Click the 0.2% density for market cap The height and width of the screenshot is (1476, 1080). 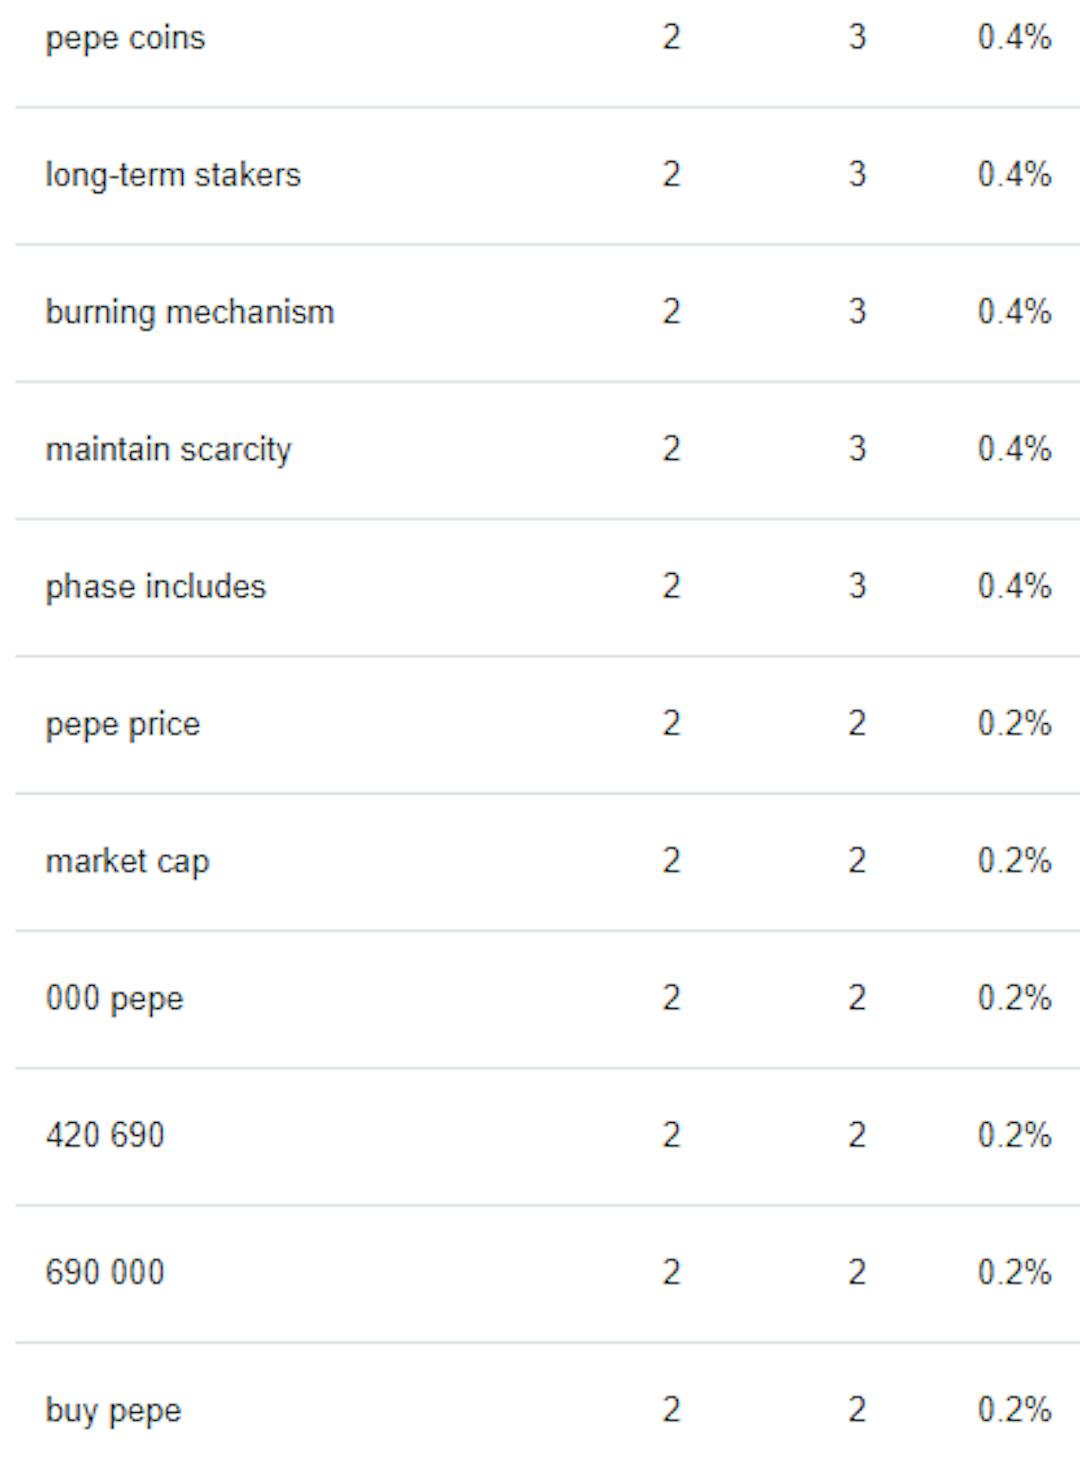(1014, 860)
